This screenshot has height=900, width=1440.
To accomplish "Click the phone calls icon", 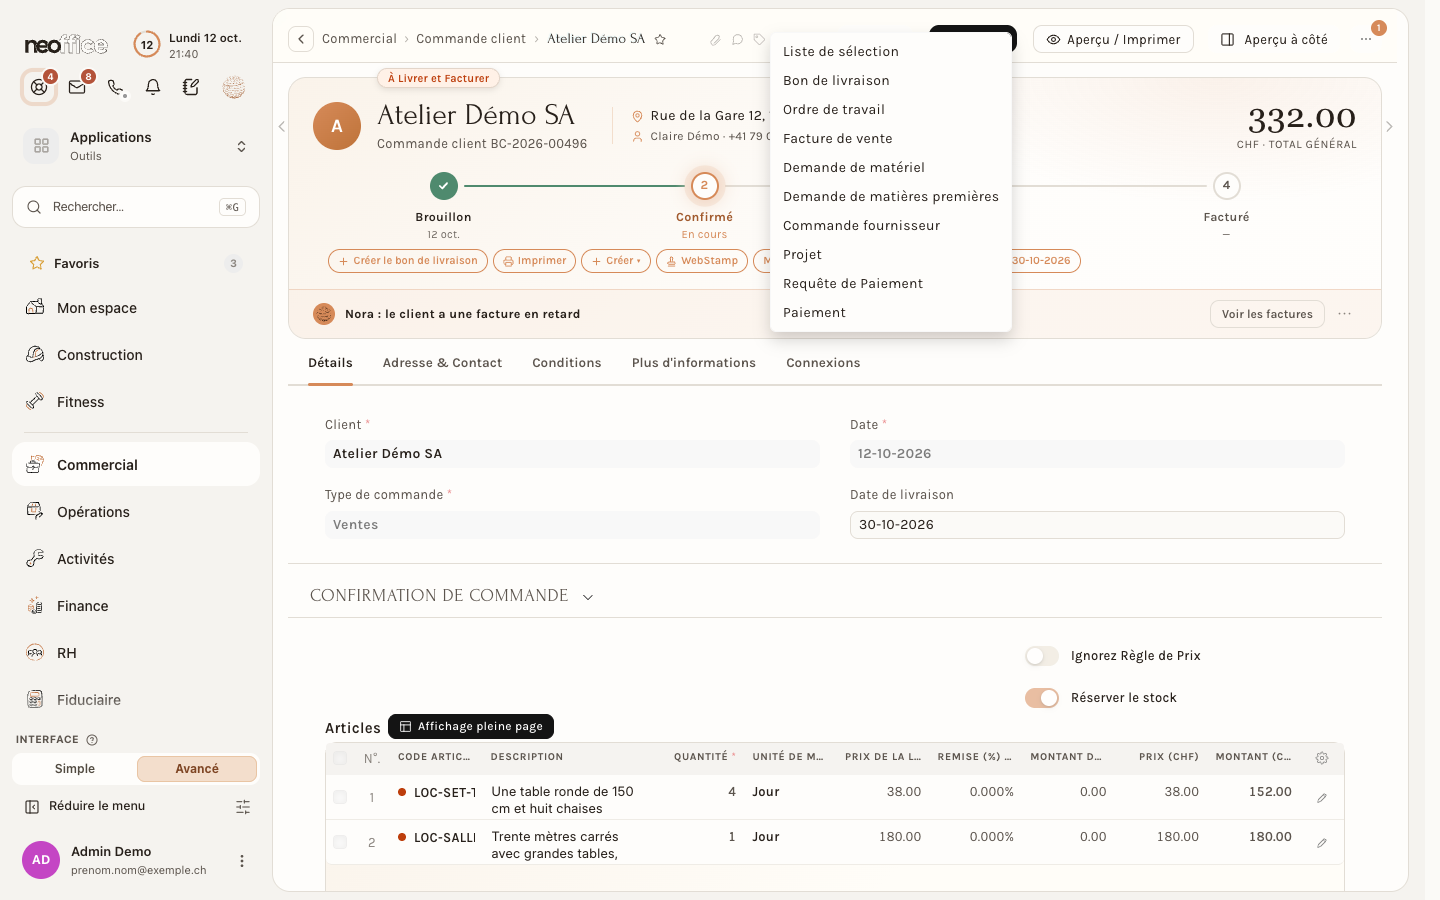I will tap(116, 87).
